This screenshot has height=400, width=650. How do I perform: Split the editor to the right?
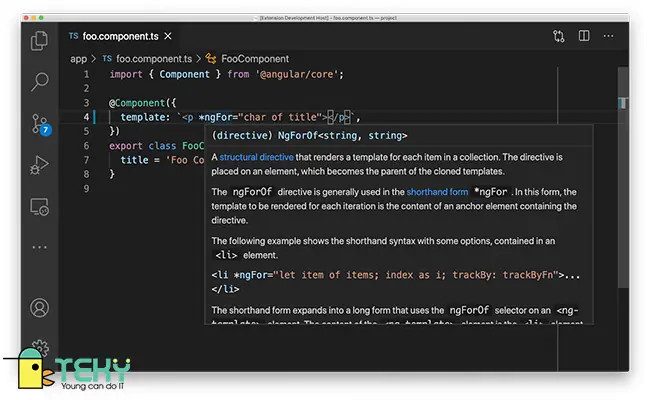[x=584, y=36]
